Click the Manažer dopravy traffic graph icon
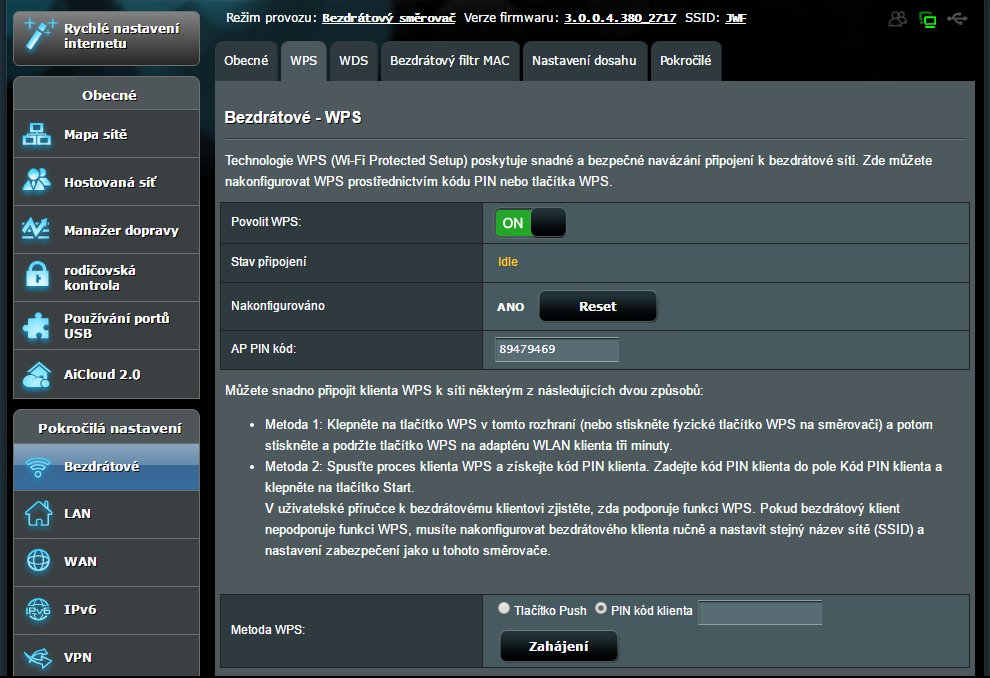Image resolution: width=990 pixels, height=678 pixels. click(36, 229)
